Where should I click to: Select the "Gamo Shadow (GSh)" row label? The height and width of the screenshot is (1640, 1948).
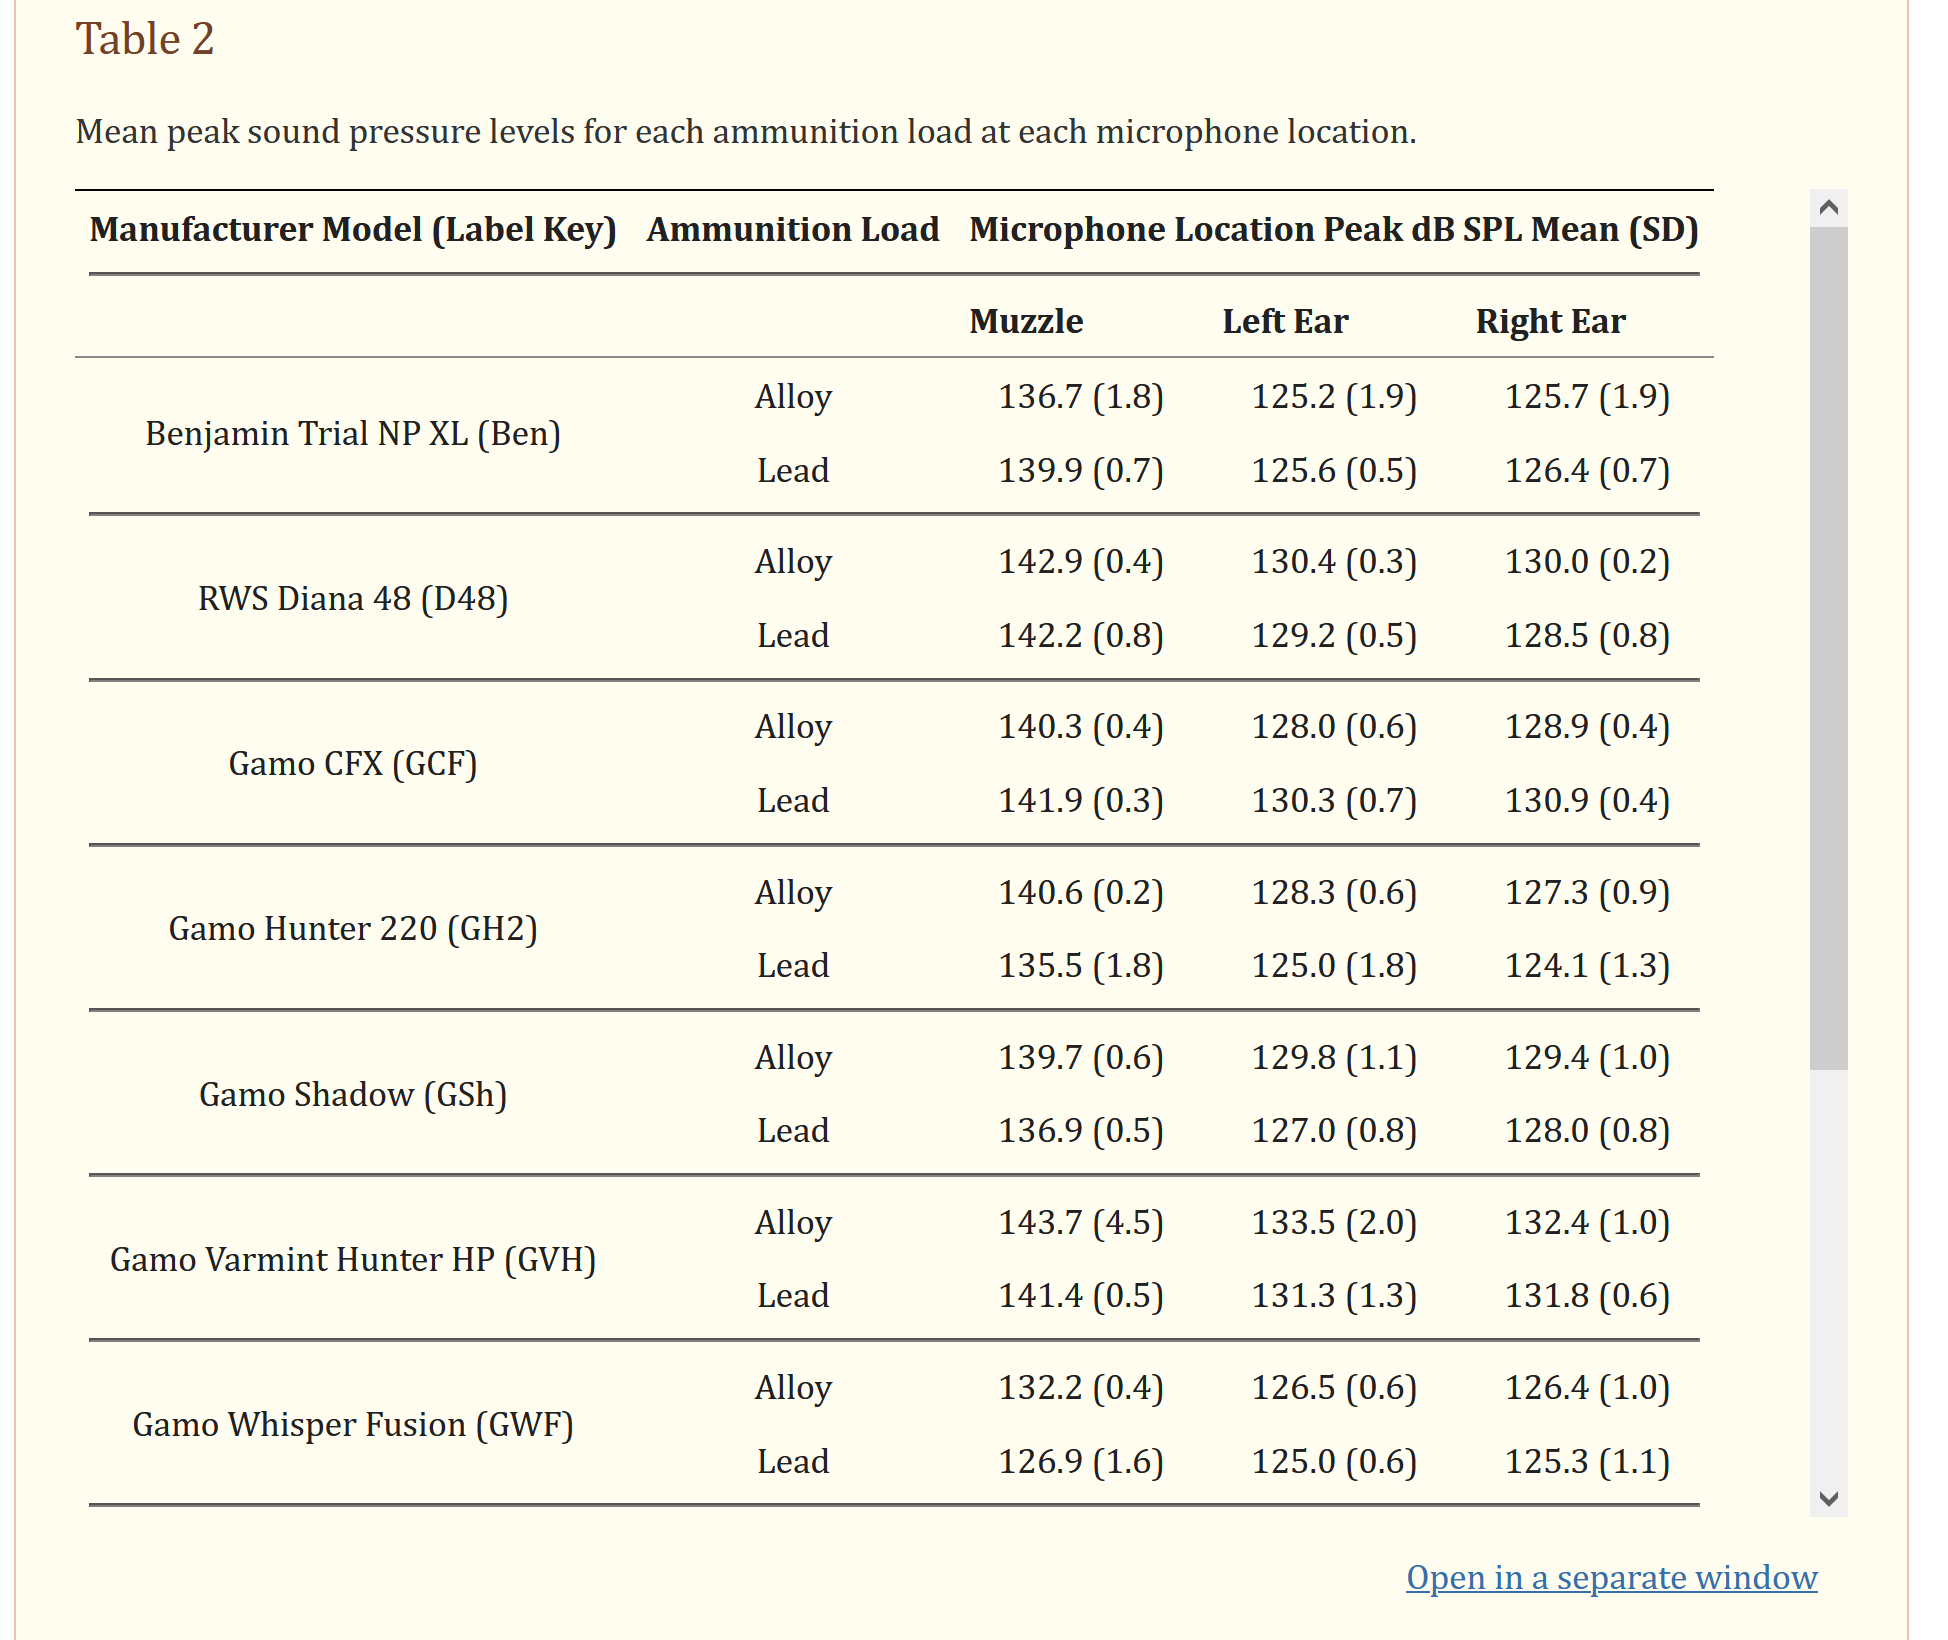click(353, 1095)
